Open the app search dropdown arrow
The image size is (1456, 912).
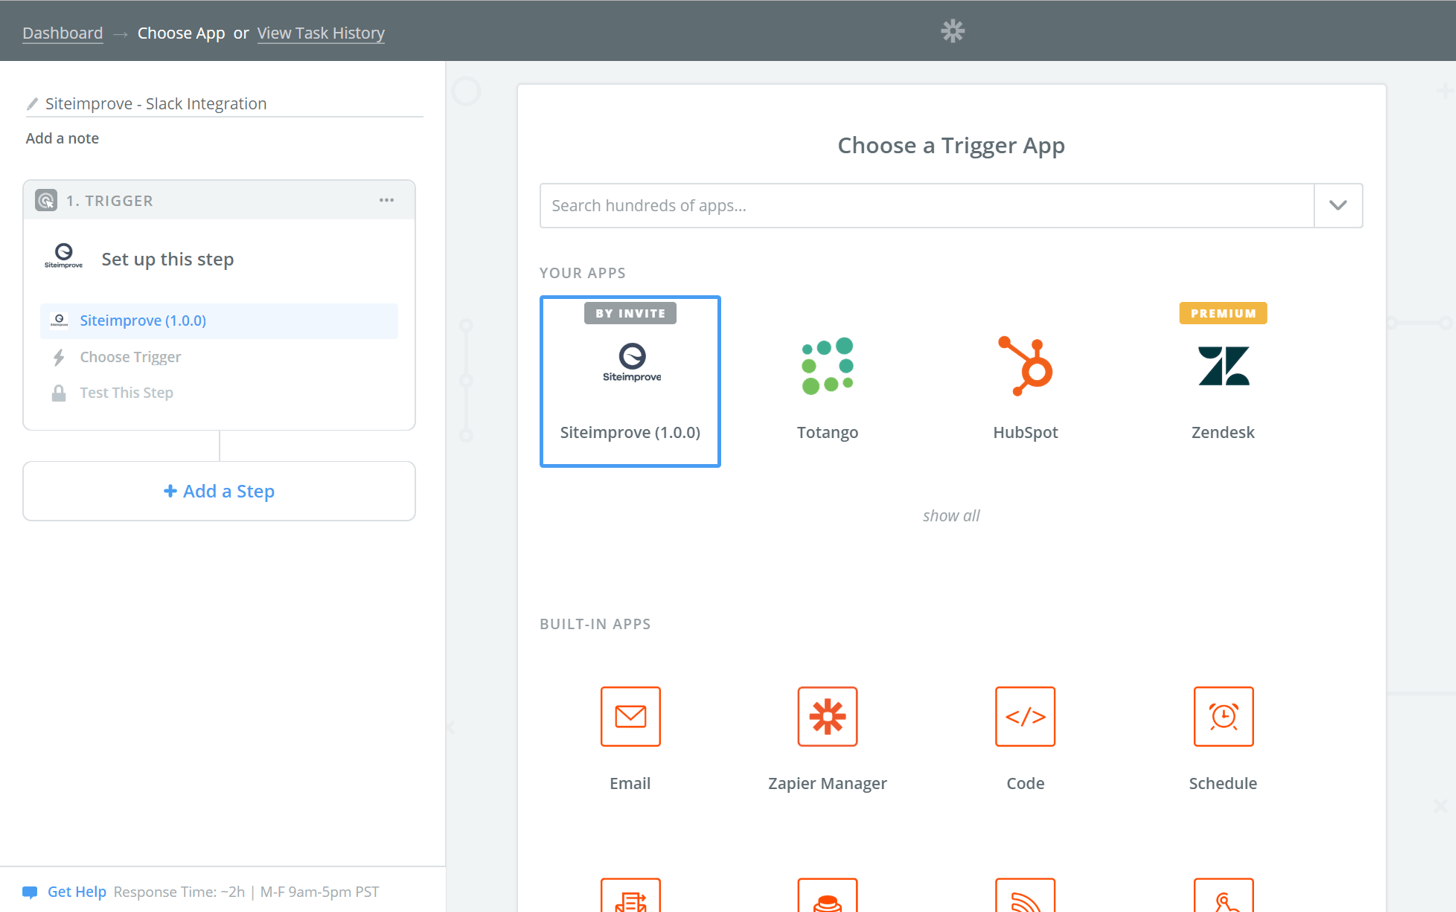pyautogui.click(x=1338, y=206)
